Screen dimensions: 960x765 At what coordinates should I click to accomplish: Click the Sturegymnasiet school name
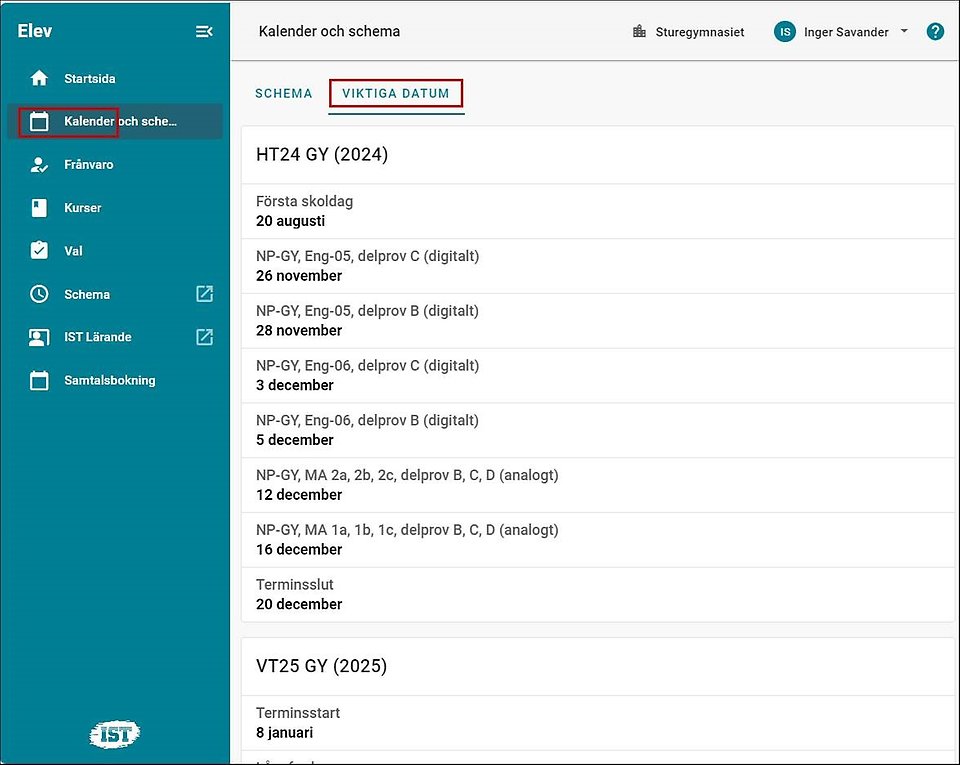tap(699, 32)
